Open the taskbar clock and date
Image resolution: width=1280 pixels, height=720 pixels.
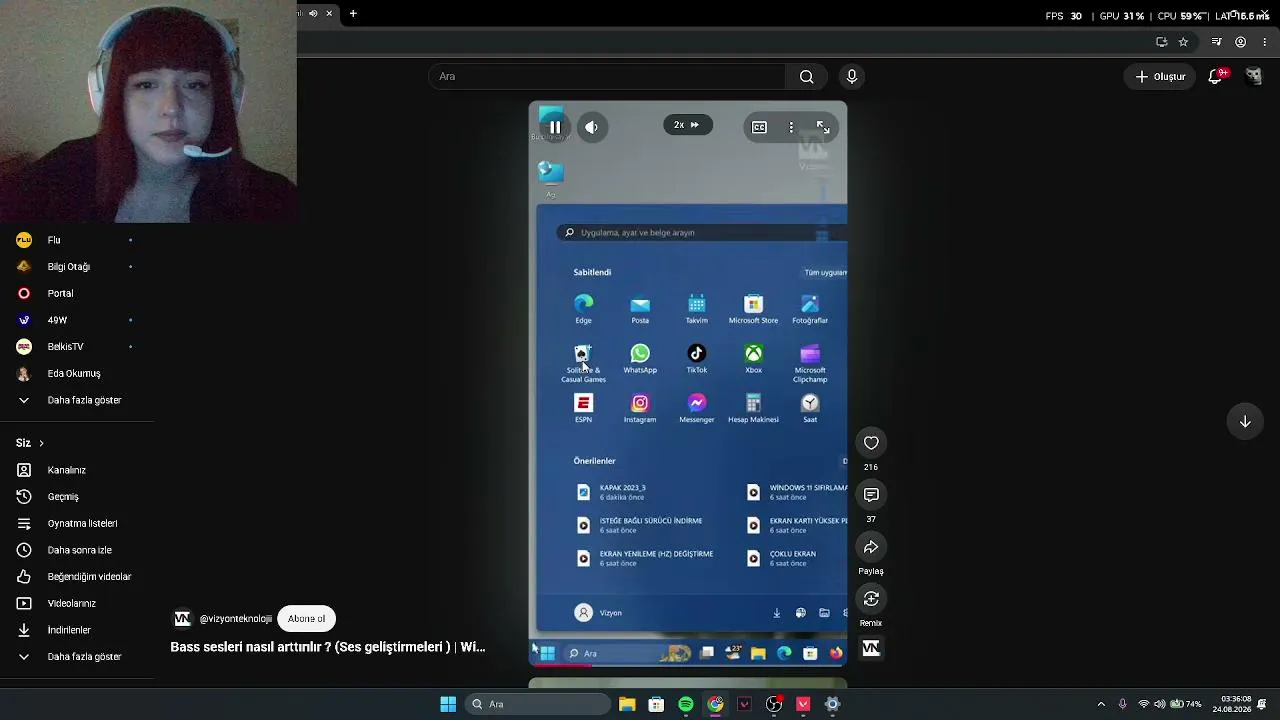click(x=1233, y=704)
